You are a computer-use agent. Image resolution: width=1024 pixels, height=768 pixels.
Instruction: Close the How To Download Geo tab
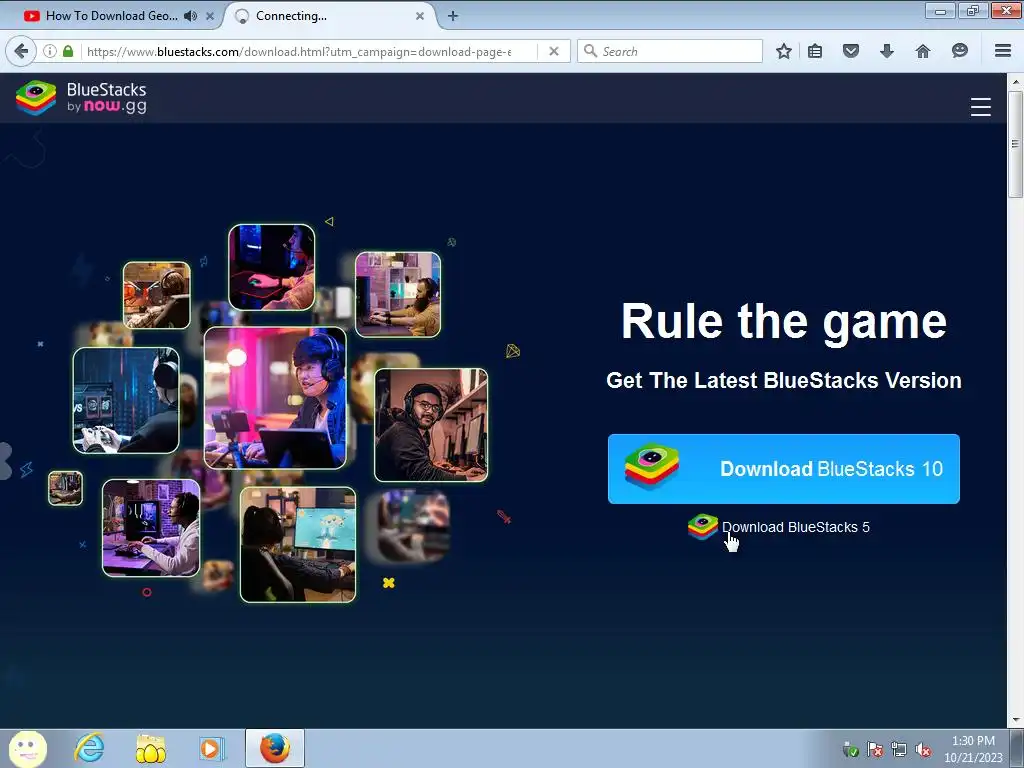point(210,16)
